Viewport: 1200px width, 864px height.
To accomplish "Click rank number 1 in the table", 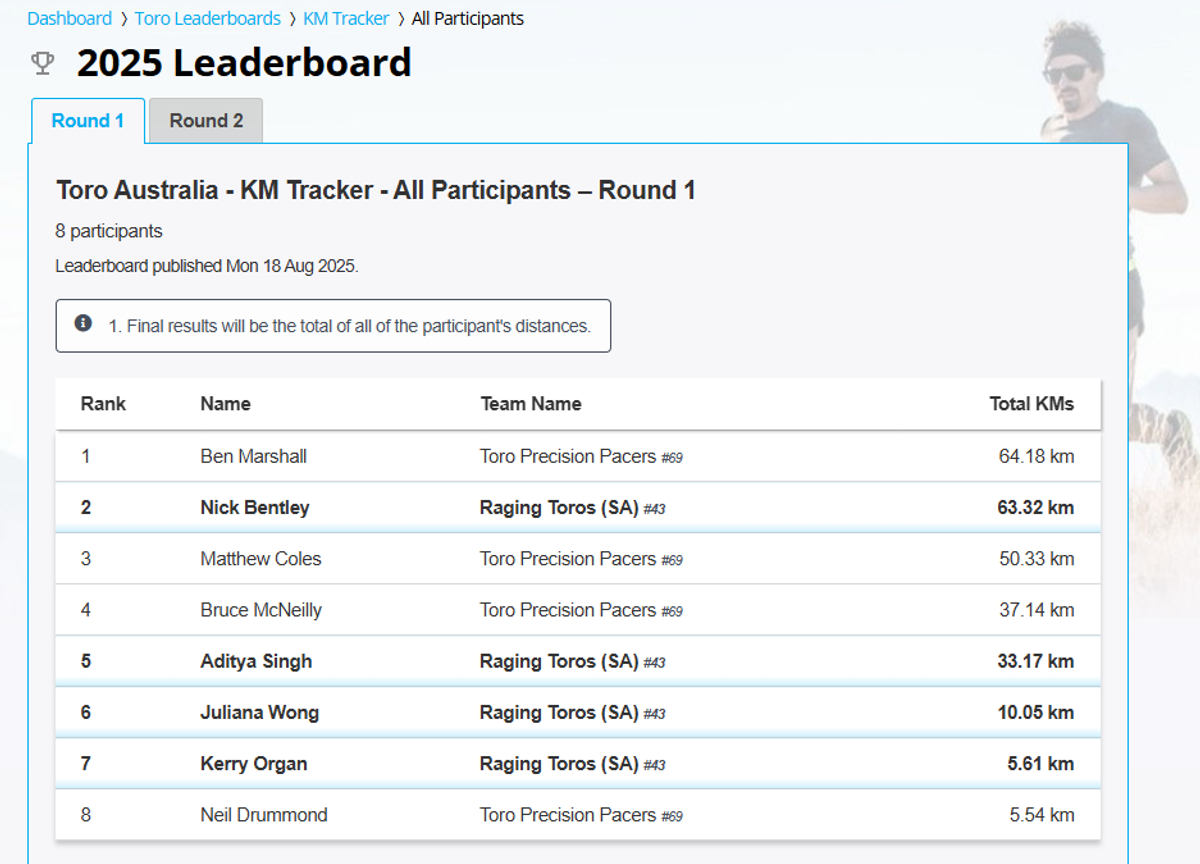I will 86,456.
